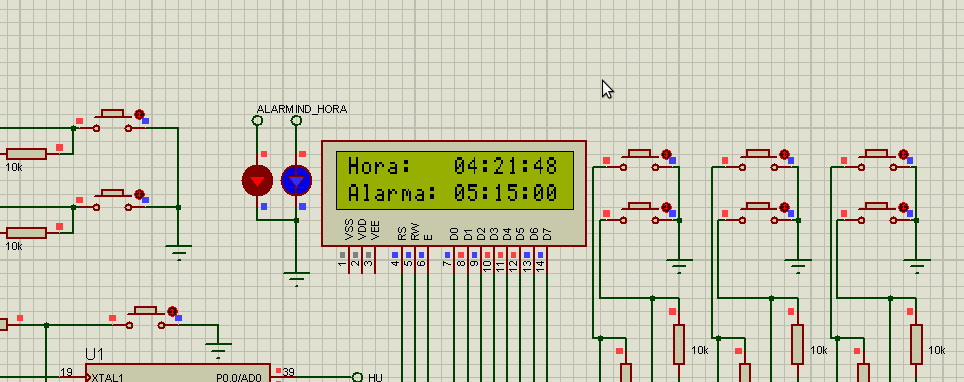Actuate upper push button in middle right column

[758, 160]
